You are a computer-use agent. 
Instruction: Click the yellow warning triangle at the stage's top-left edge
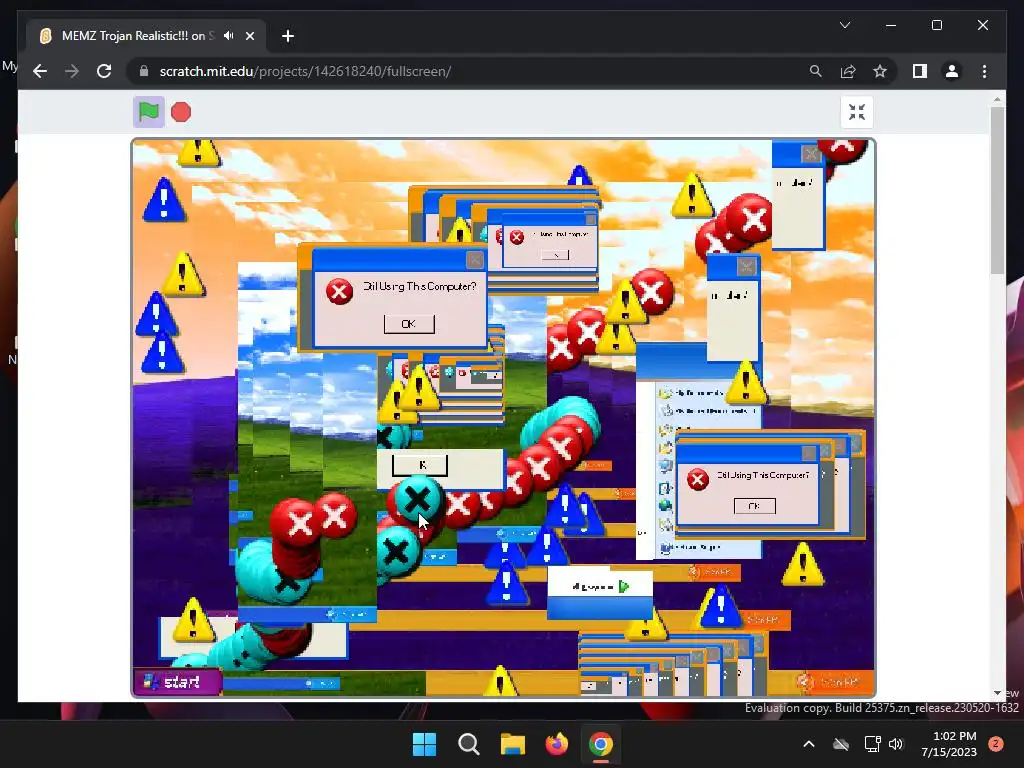tap(199, 152)
